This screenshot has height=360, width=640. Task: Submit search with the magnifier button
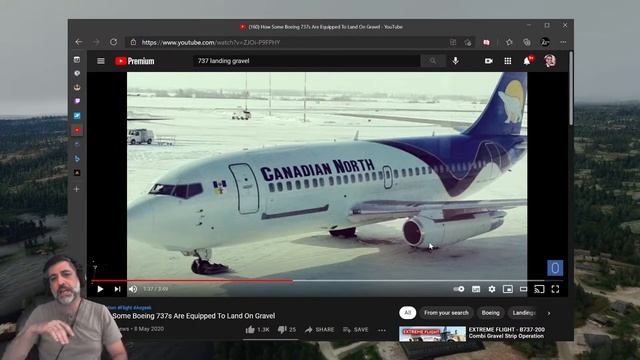click(433, 61)
